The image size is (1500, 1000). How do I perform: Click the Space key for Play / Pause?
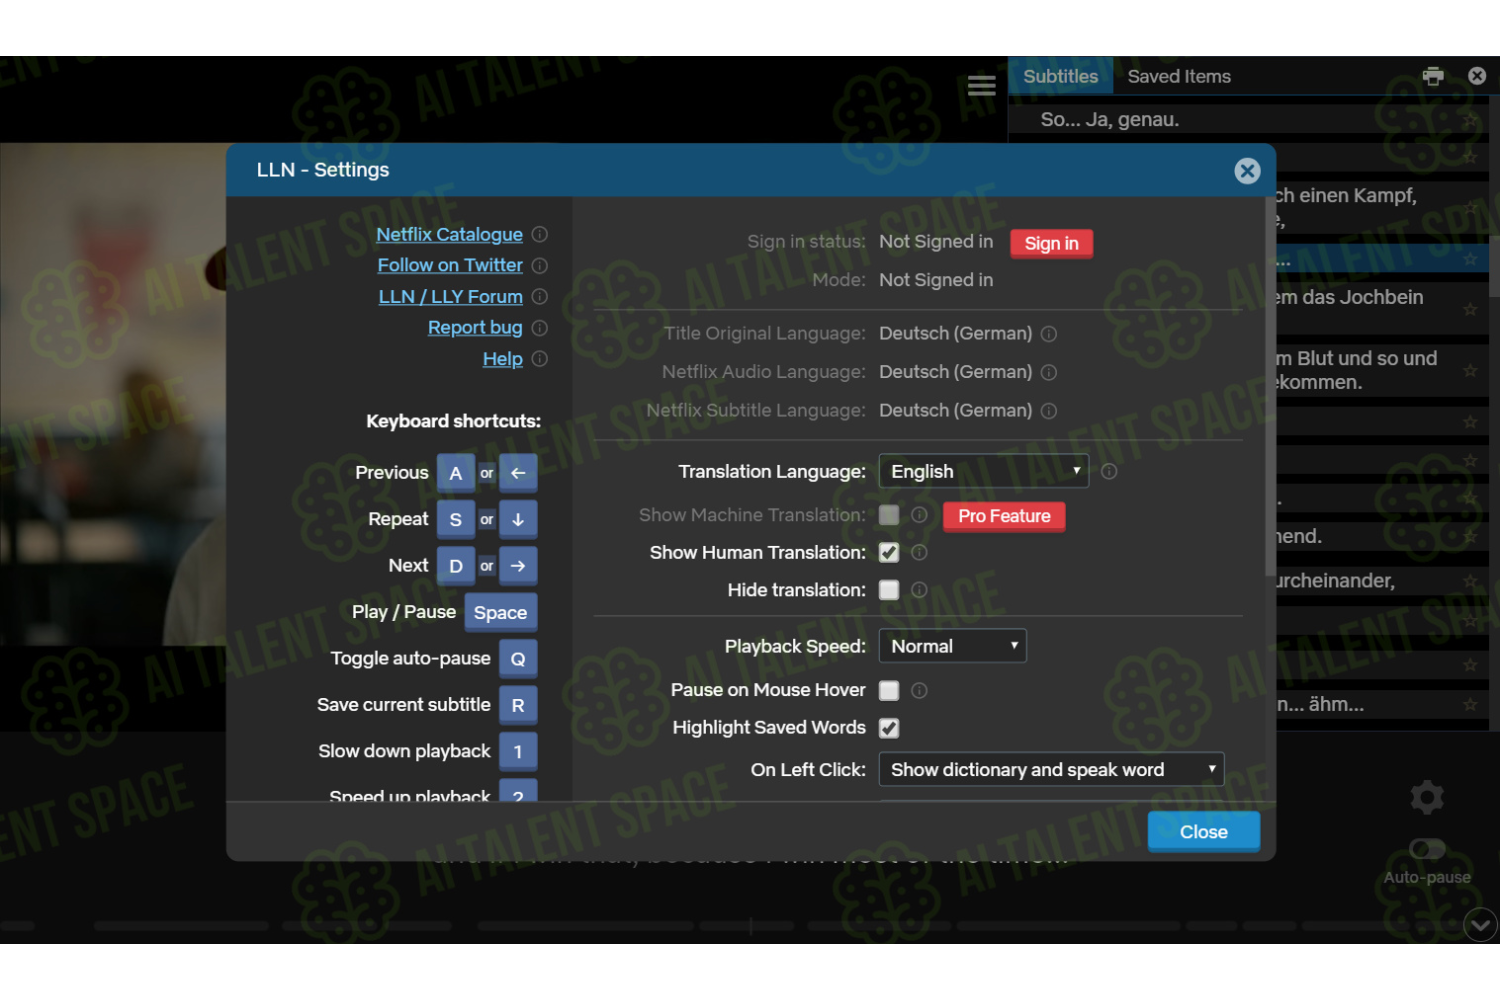pyautogui.click(x=500, y=612)
